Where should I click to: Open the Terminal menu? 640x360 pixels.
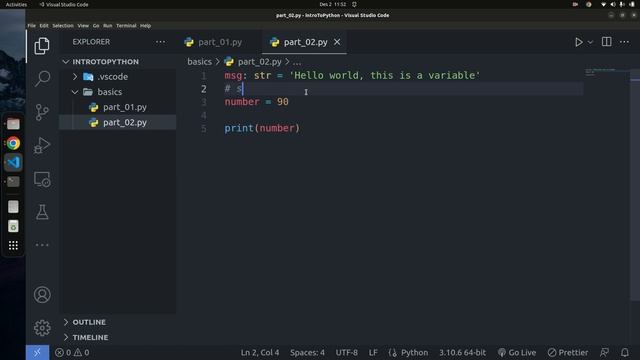click(126, 26)
